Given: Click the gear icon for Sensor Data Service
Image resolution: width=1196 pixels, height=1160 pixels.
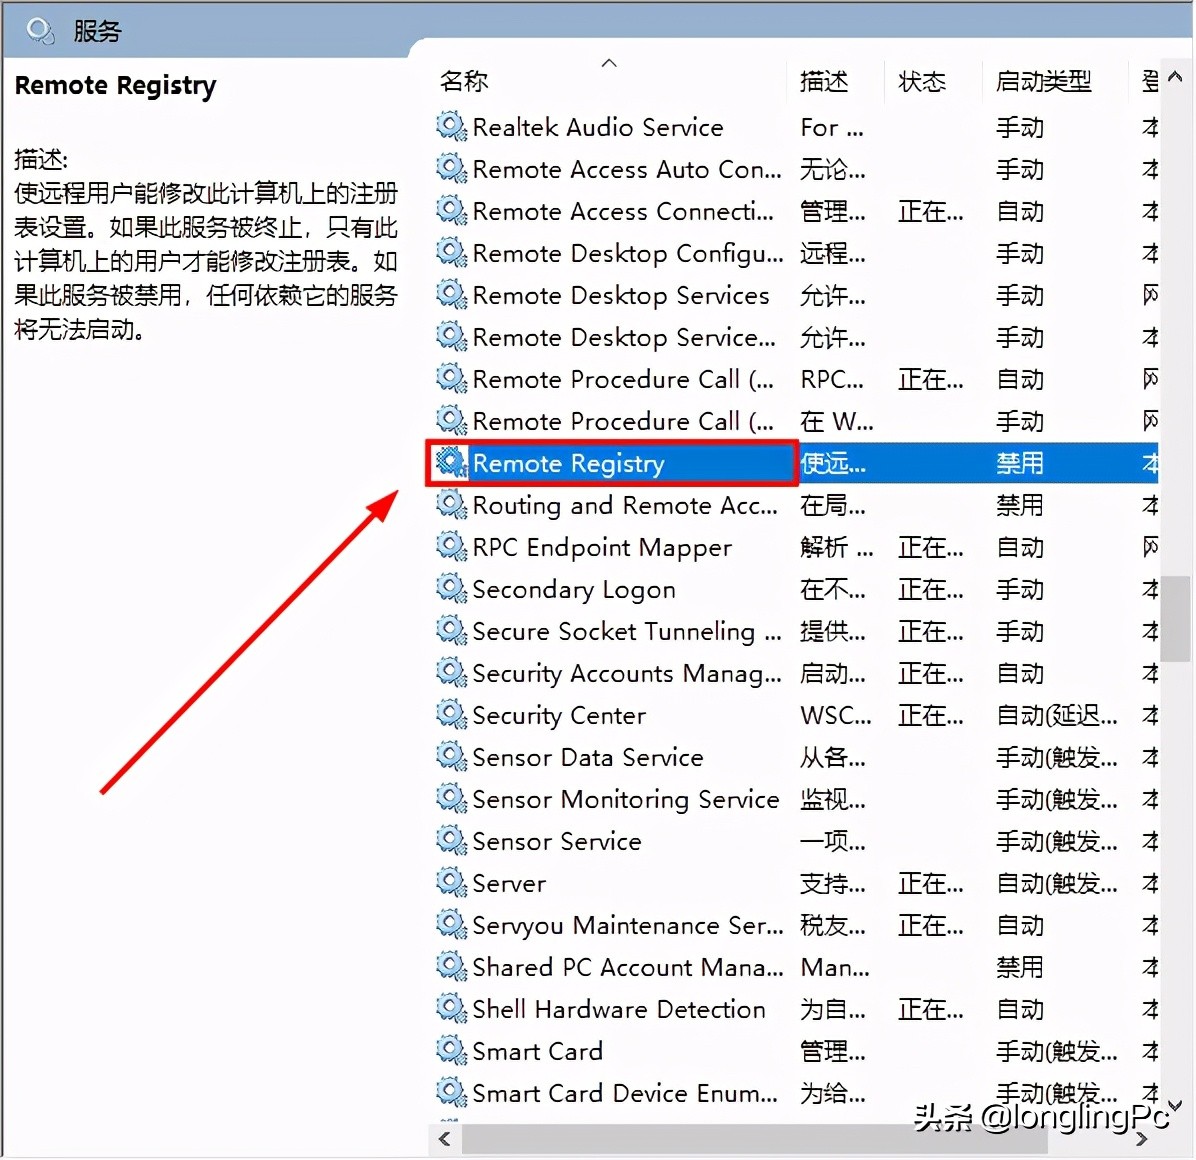Looking at the screenshot, I should pyautogui.click(x=451, y=757).
